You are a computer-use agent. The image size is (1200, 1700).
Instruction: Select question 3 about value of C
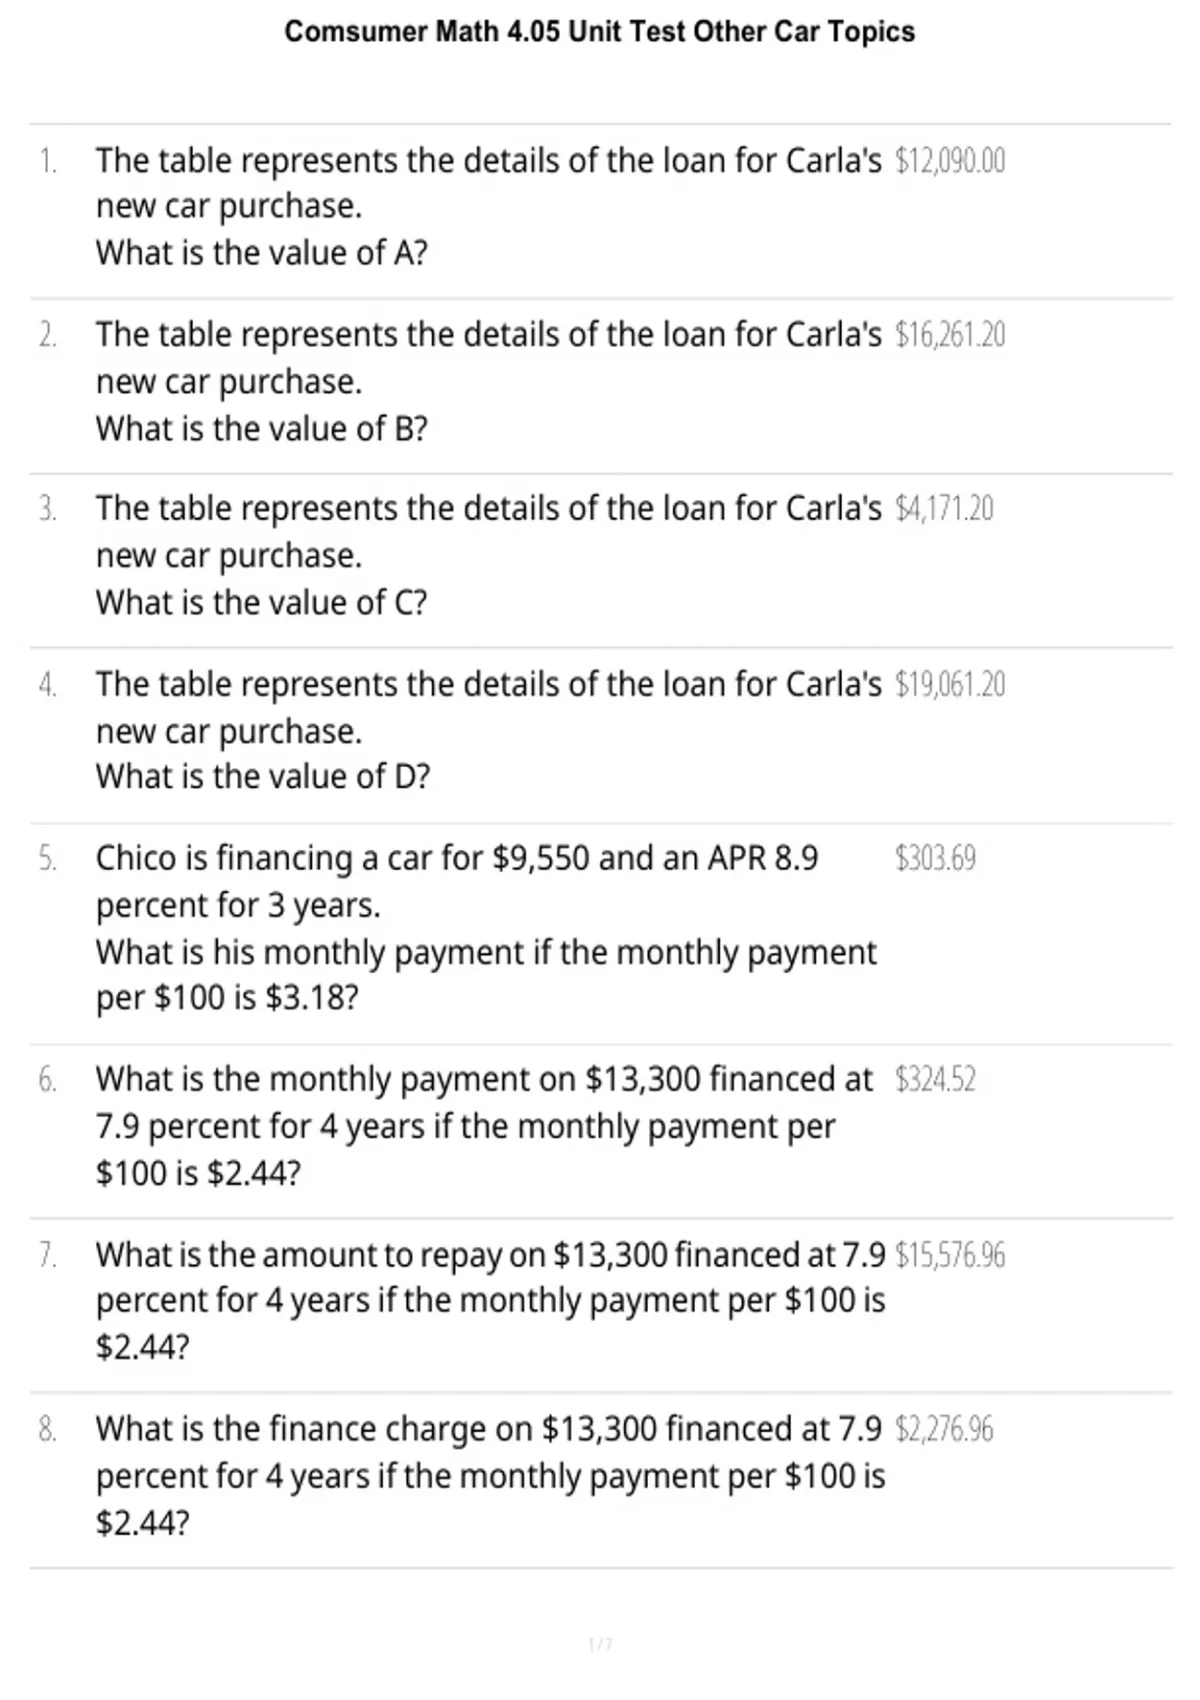pos(489,555)
